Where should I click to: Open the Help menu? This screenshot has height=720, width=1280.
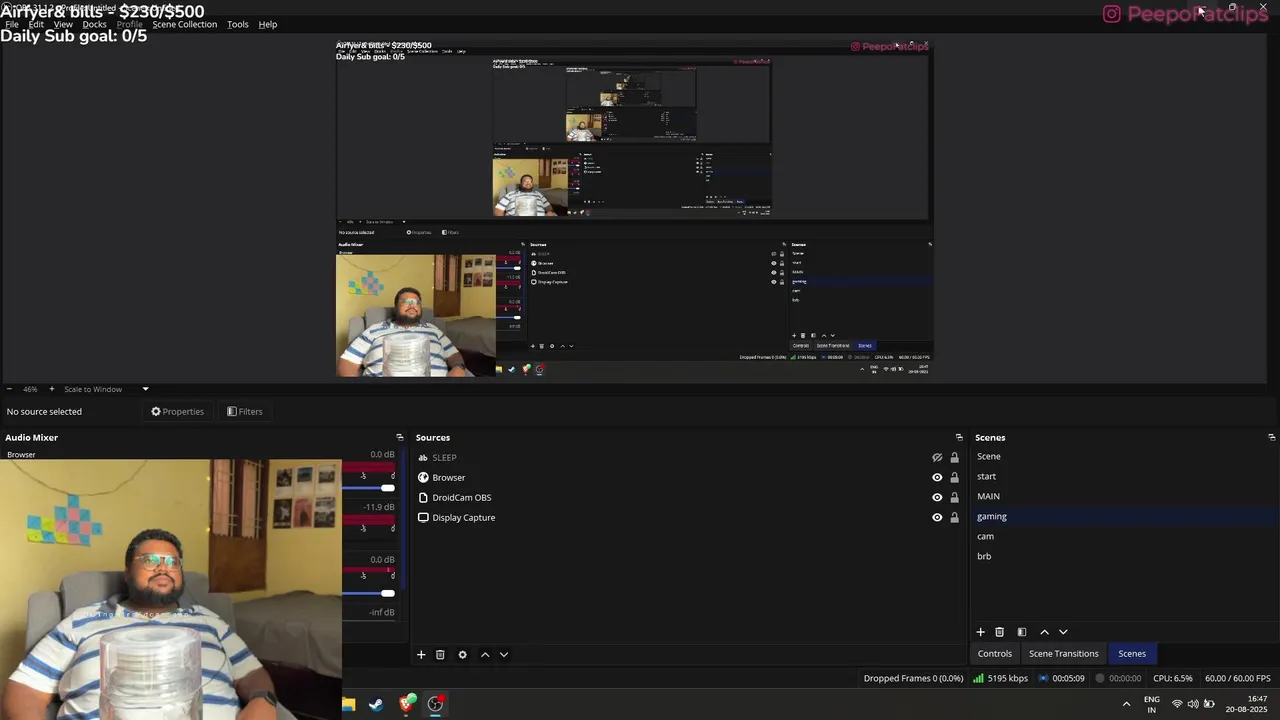[268, 24]
